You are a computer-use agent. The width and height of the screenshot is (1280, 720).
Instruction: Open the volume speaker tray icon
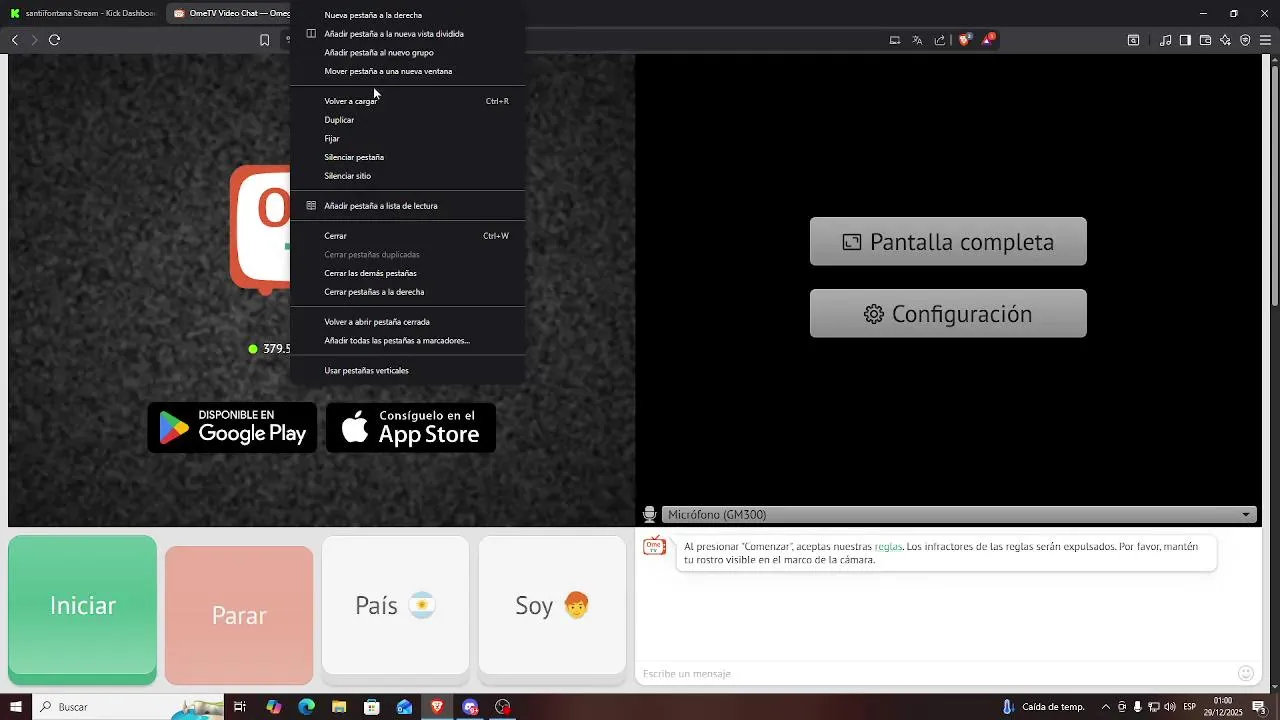coord(1170,707)
